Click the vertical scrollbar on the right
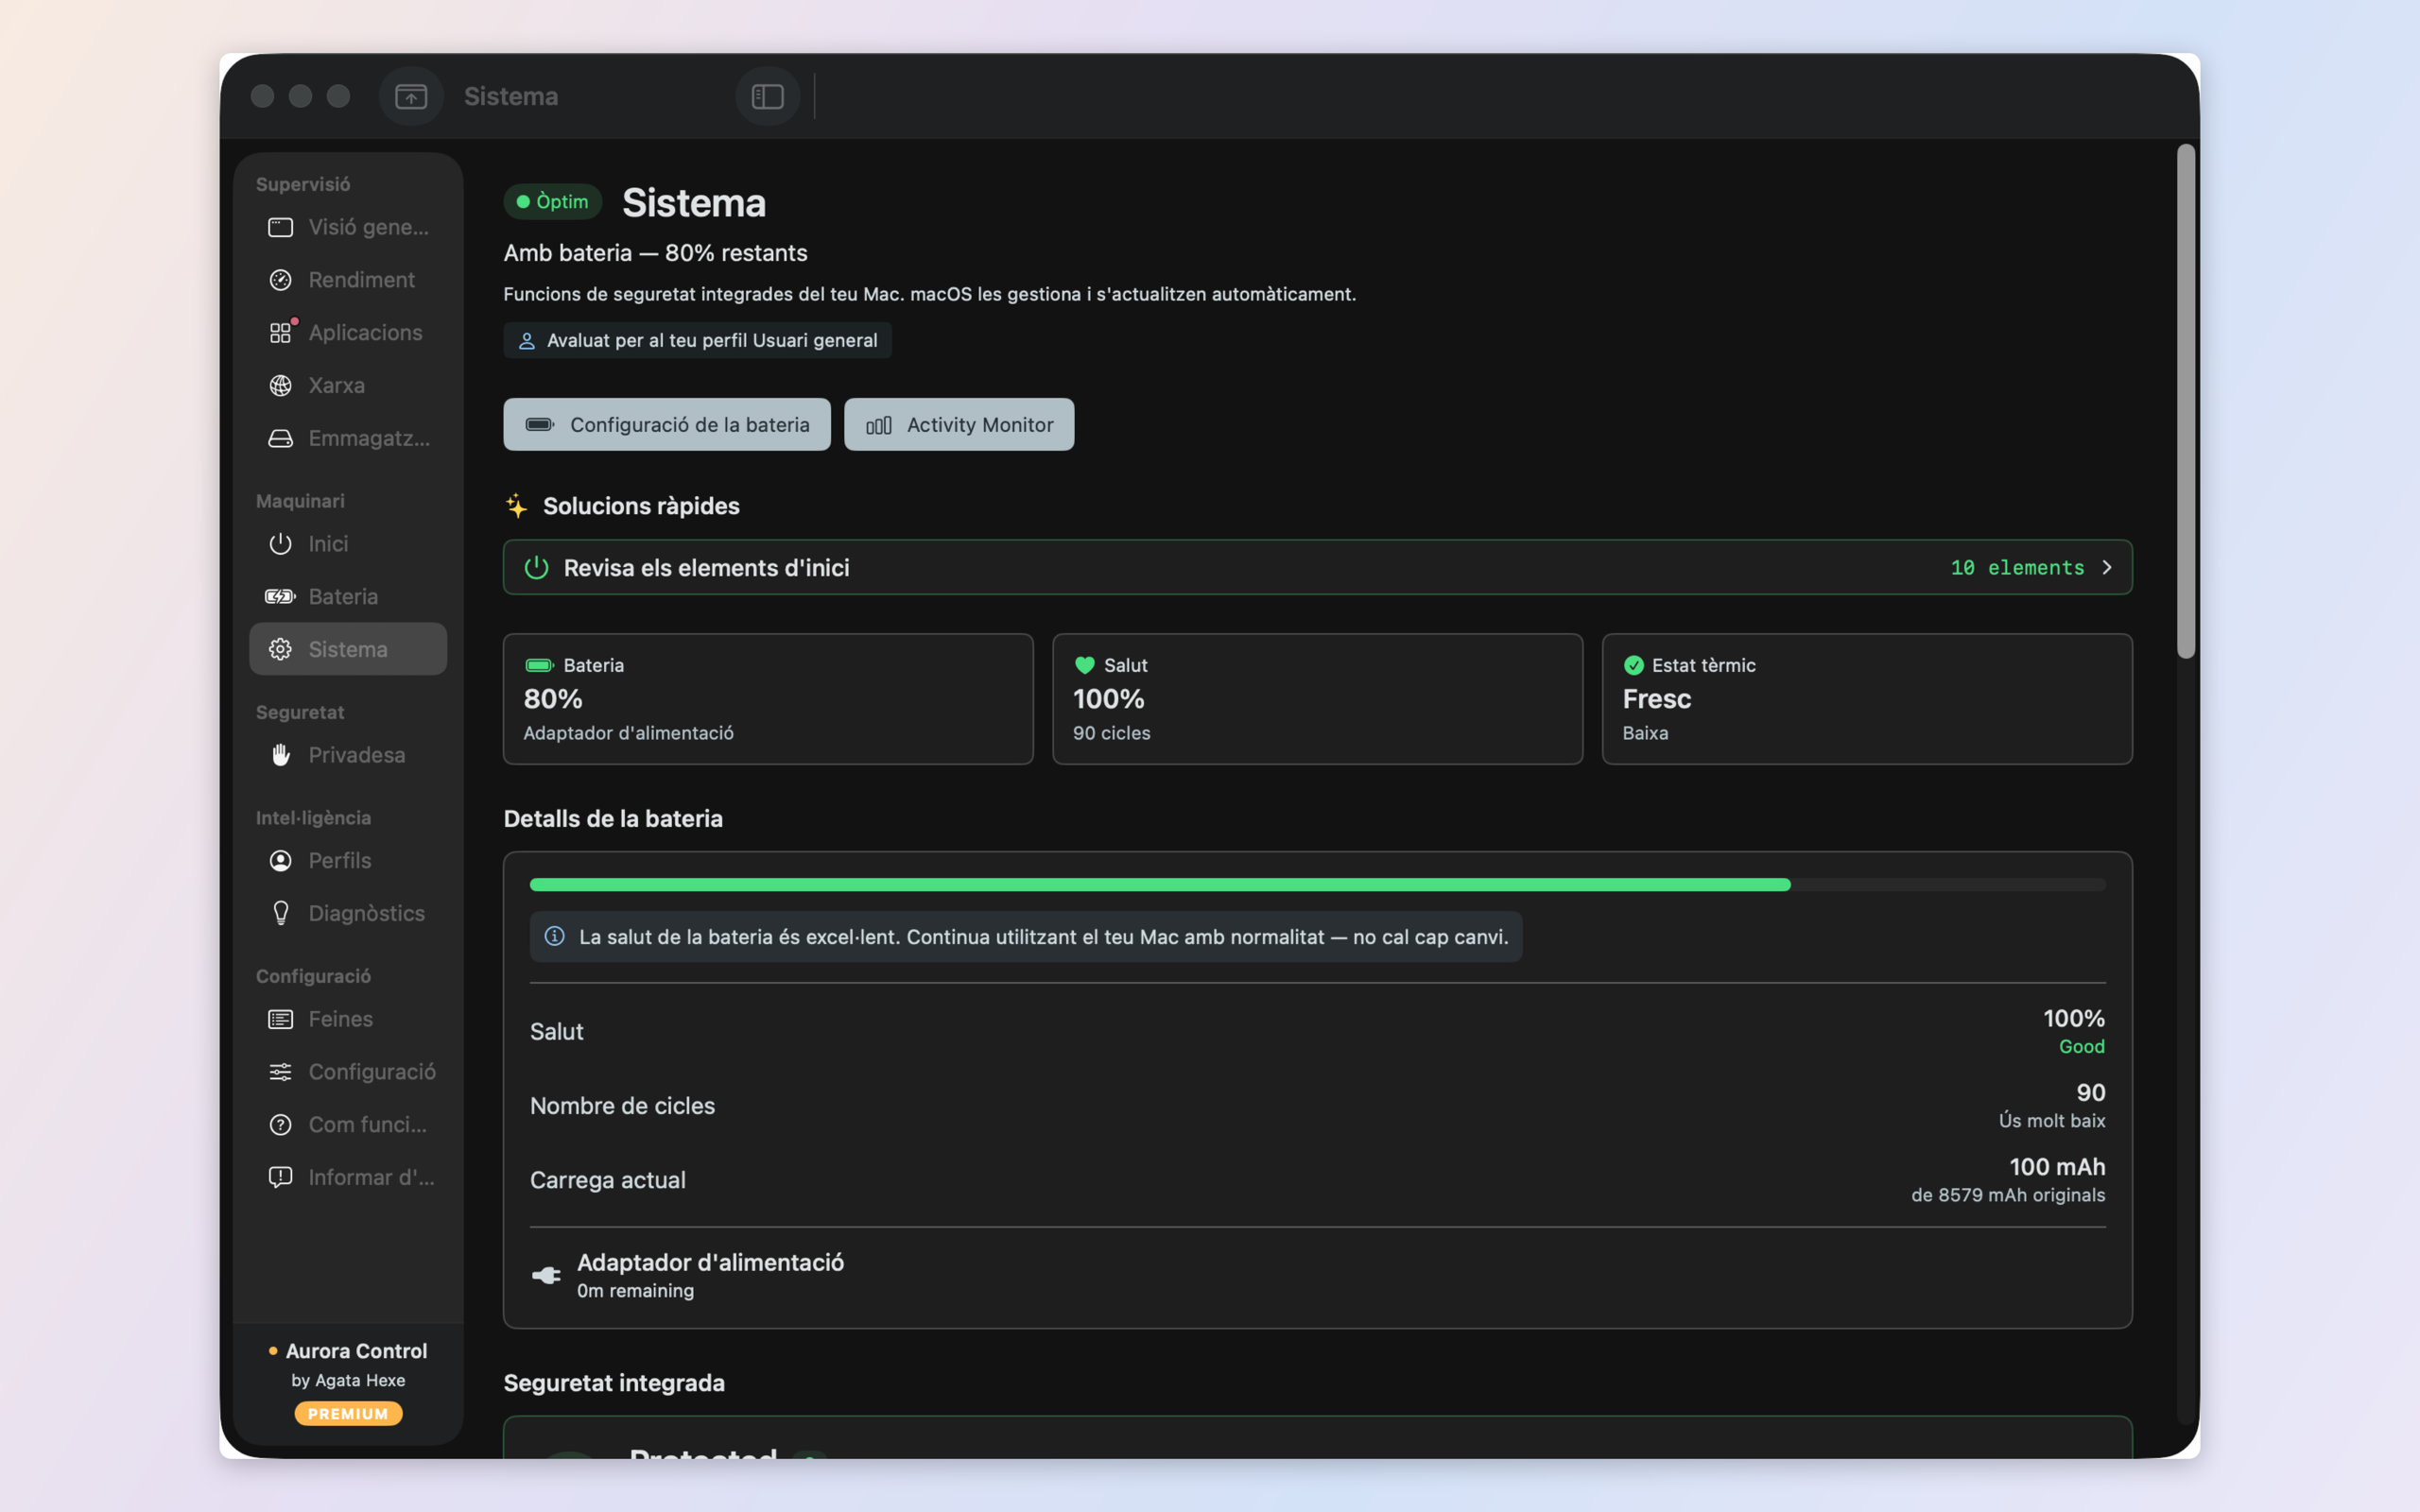This screenshot has width=2420, height=1512. pos(2186,401)
